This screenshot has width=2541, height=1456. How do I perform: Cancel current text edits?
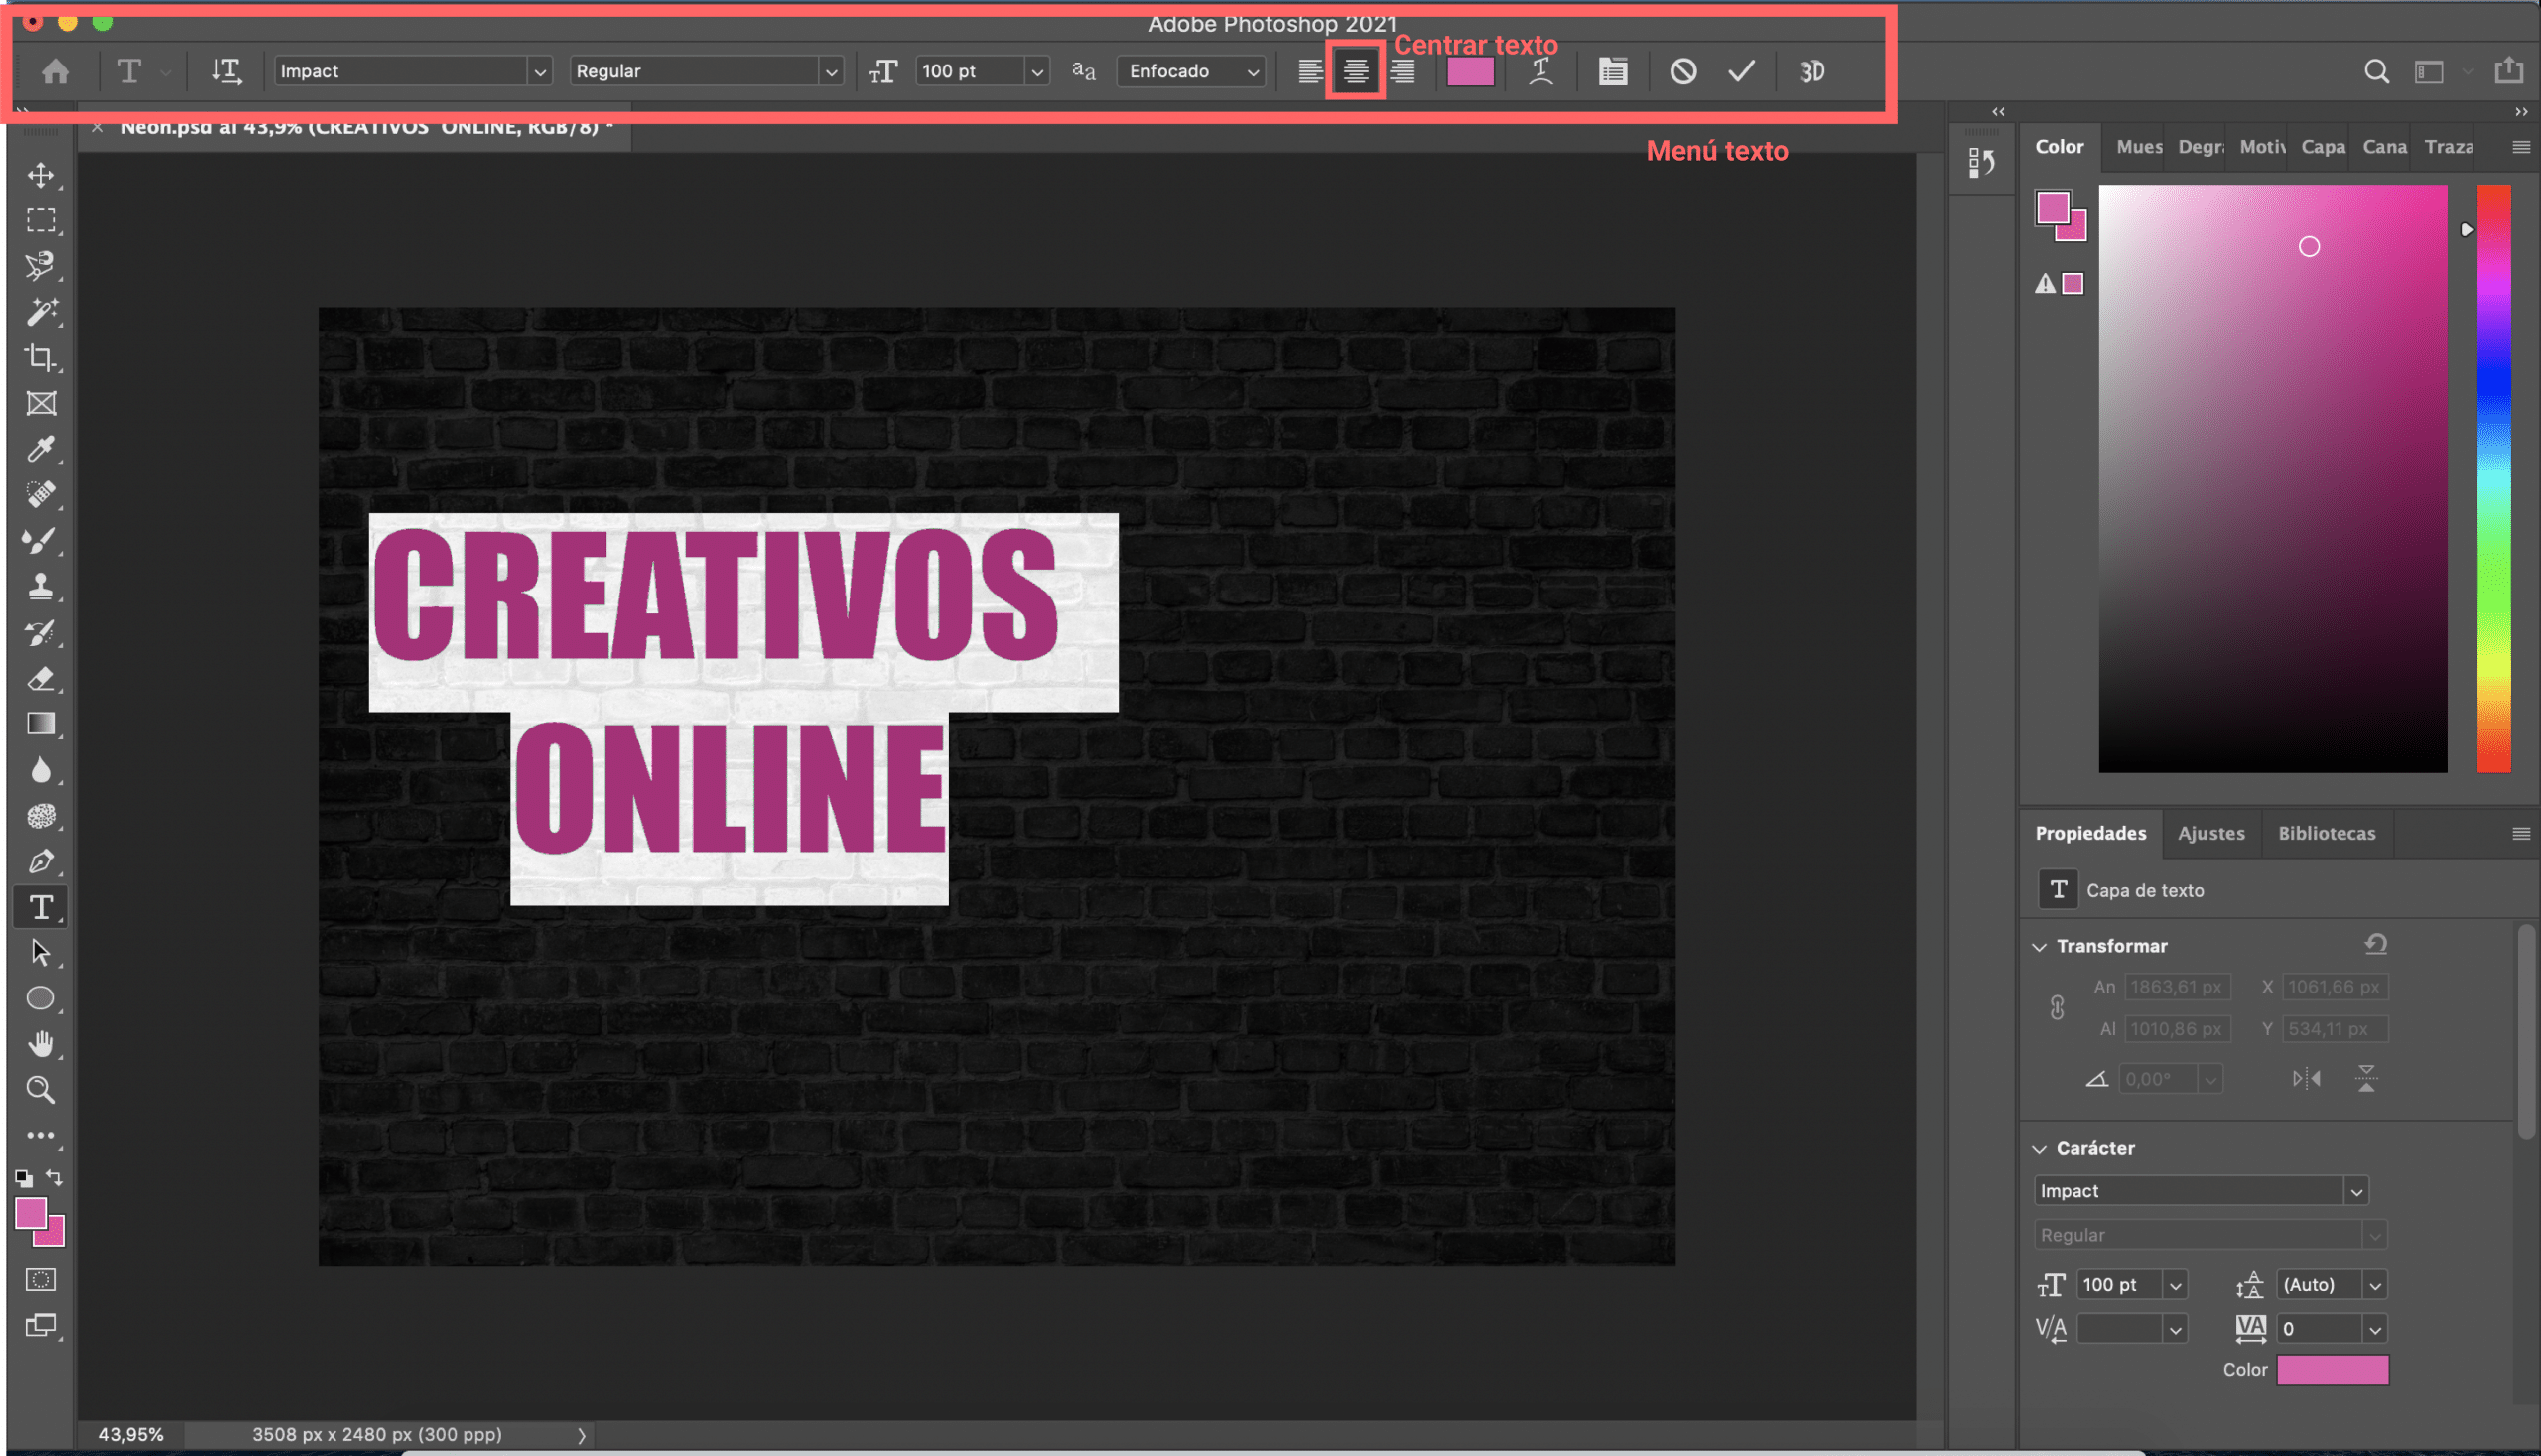click(x=1683, y=71)
